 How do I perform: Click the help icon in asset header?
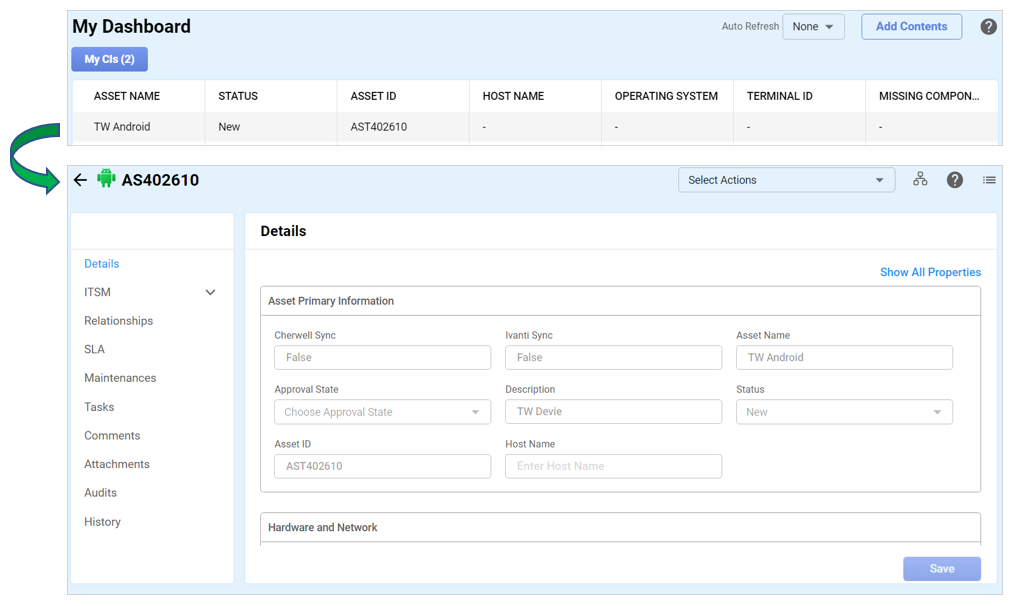(955, 180)
